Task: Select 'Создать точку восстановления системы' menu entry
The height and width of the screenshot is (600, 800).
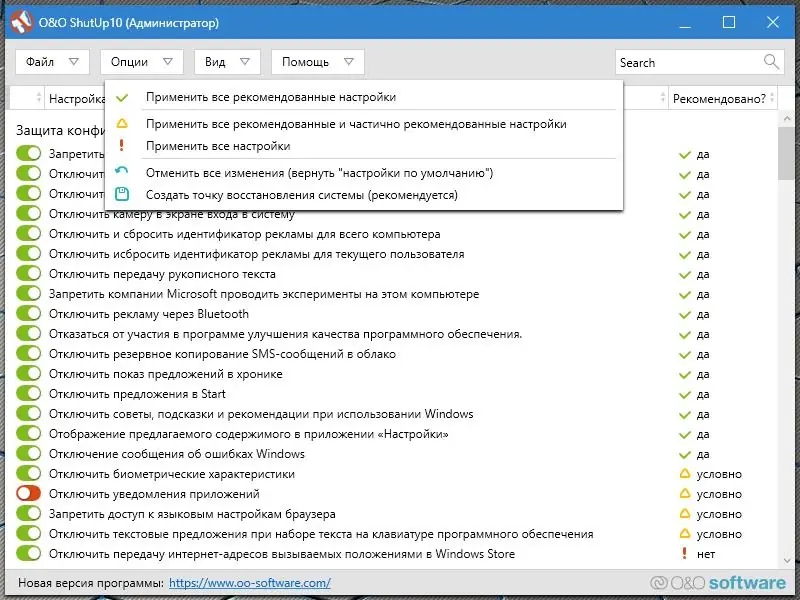Action: pos(300,192)
